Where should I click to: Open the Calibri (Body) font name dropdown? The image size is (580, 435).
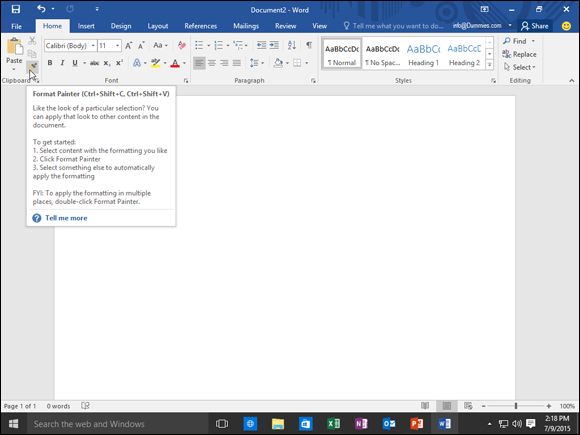pyautogui.click(x=93, y=45)
